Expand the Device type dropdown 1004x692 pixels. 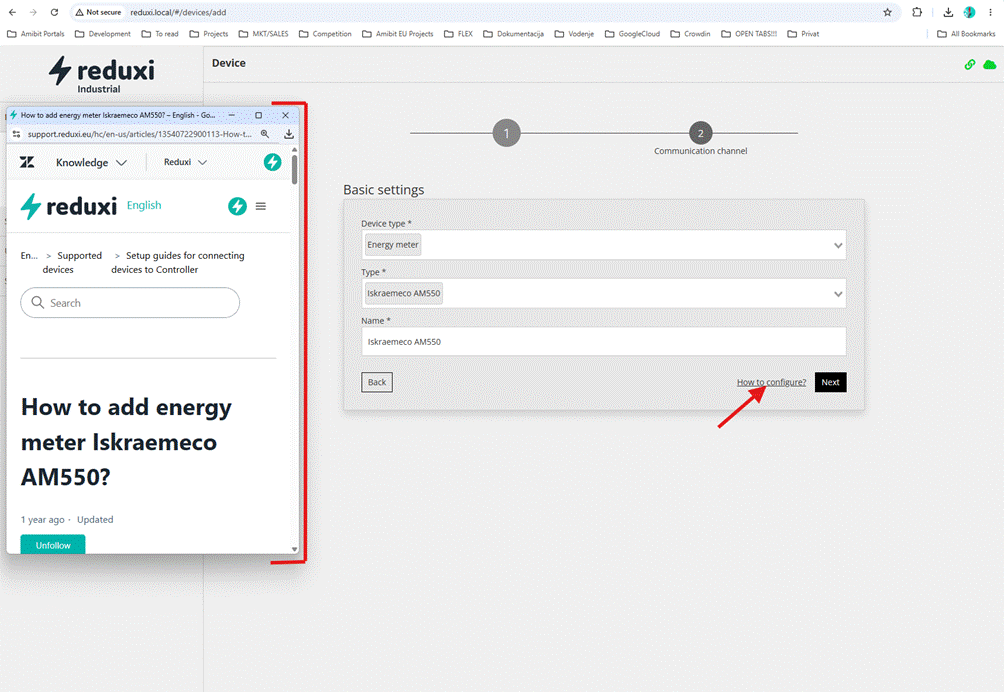click(x=838, y=245)
